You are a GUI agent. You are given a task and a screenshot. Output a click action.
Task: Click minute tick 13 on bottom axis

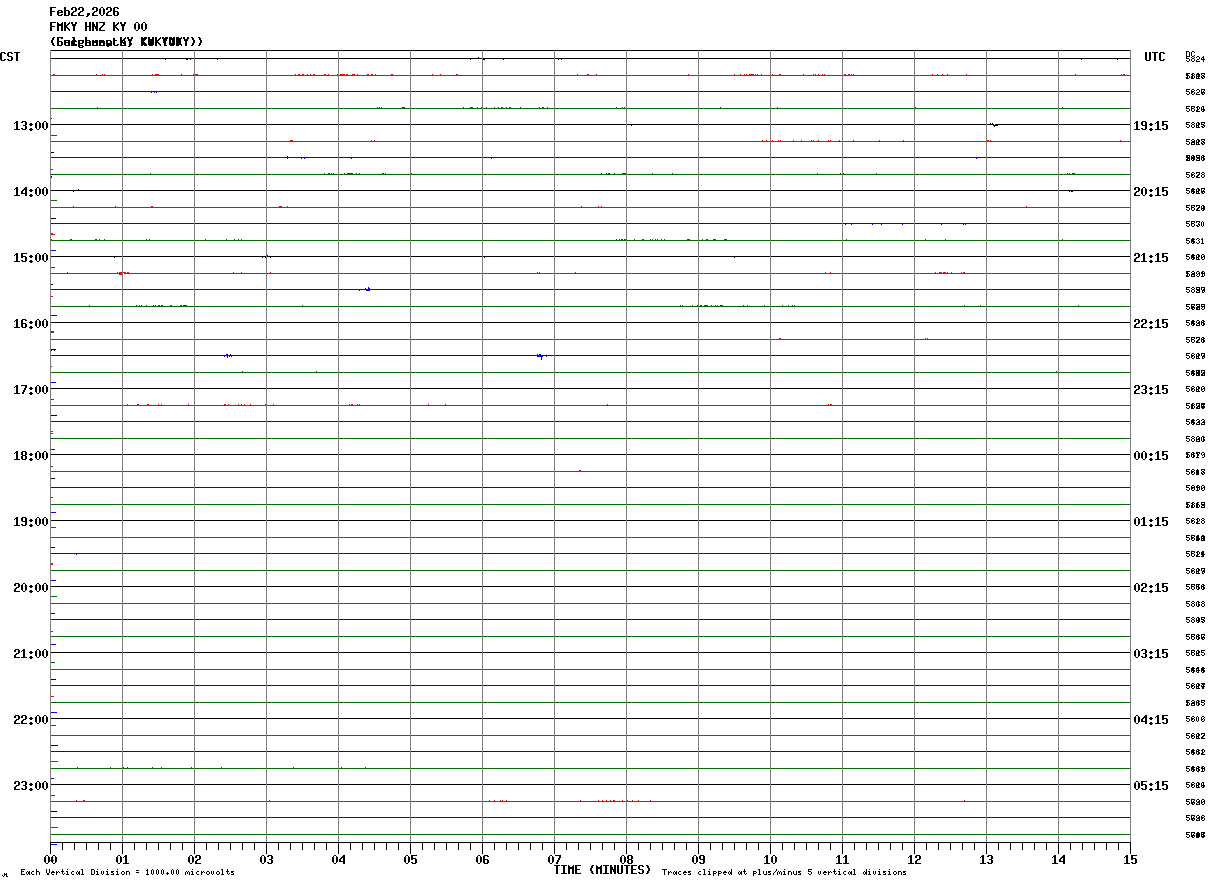click(x=986, y=859)
